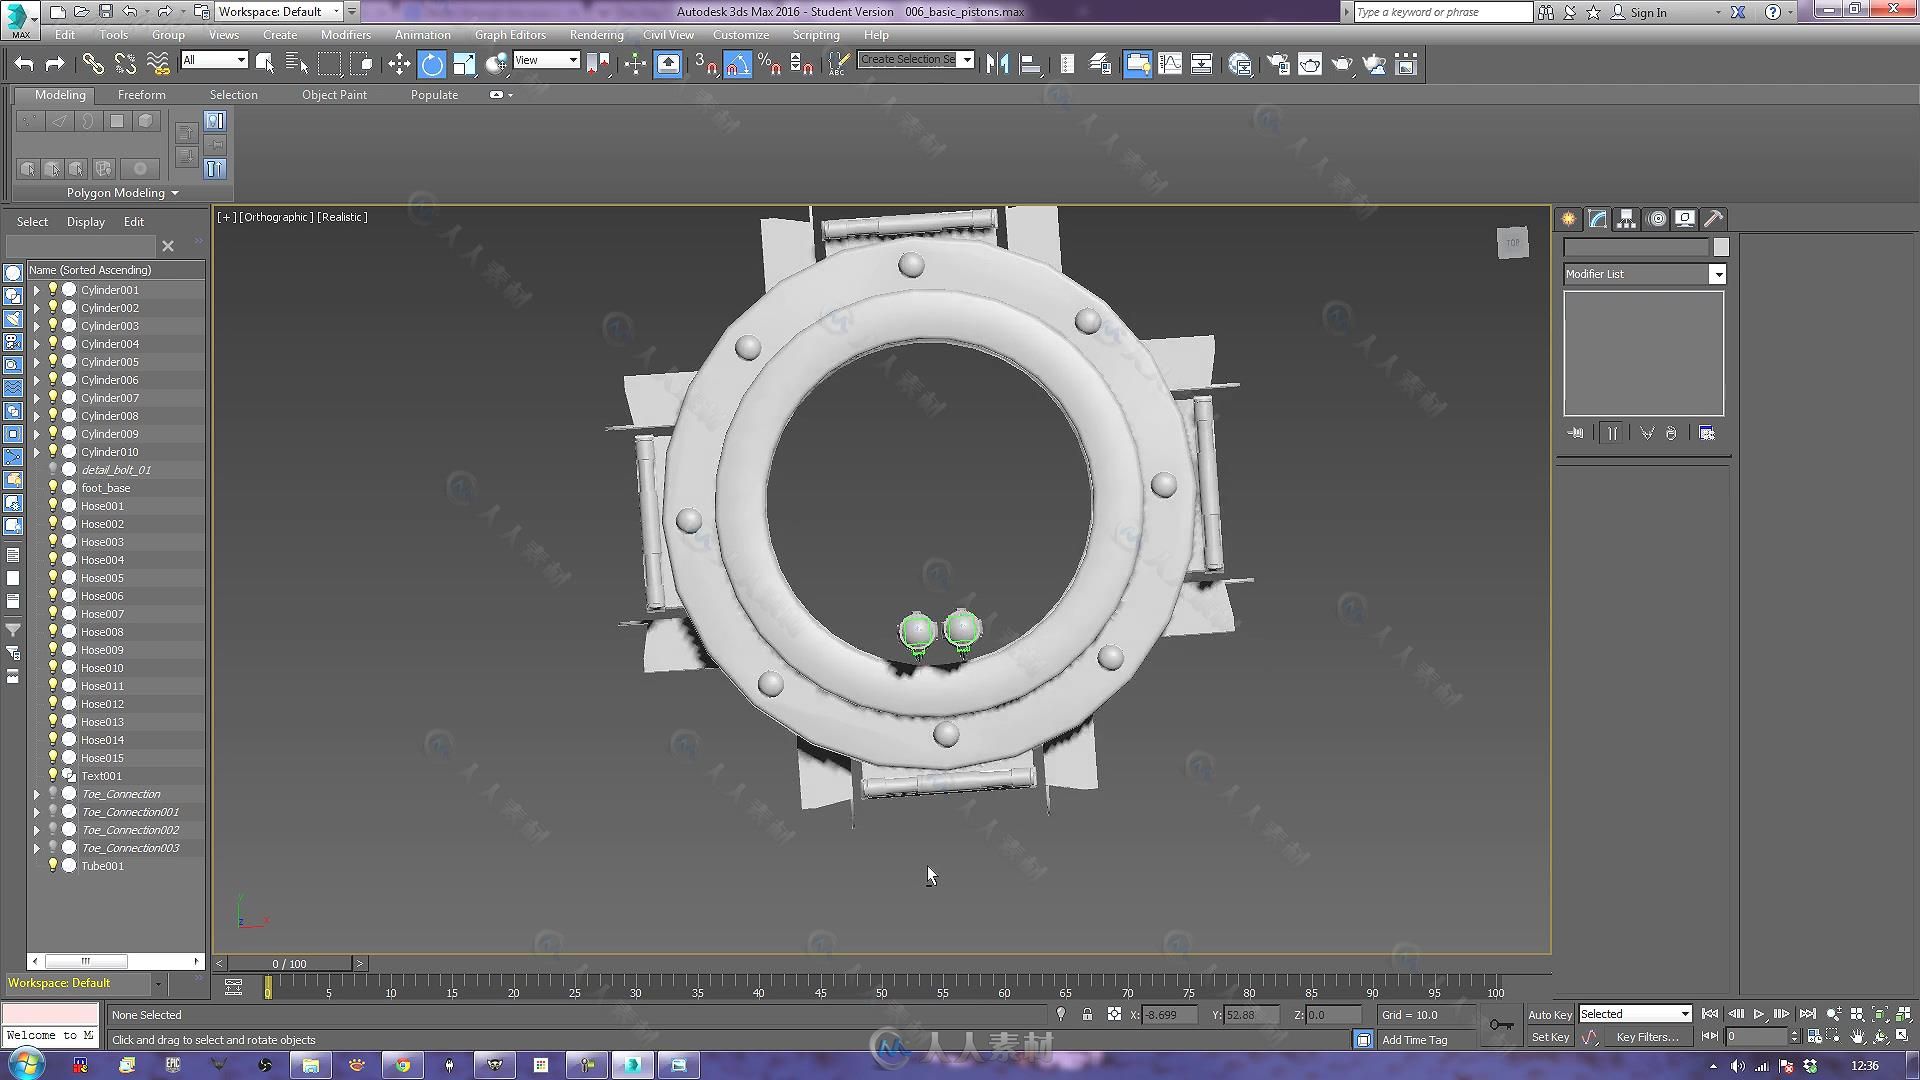The height and width of the screenshot is (1080, 1920).
Task: Open the Modifiers menu
Action: click(x=345, y=34)
